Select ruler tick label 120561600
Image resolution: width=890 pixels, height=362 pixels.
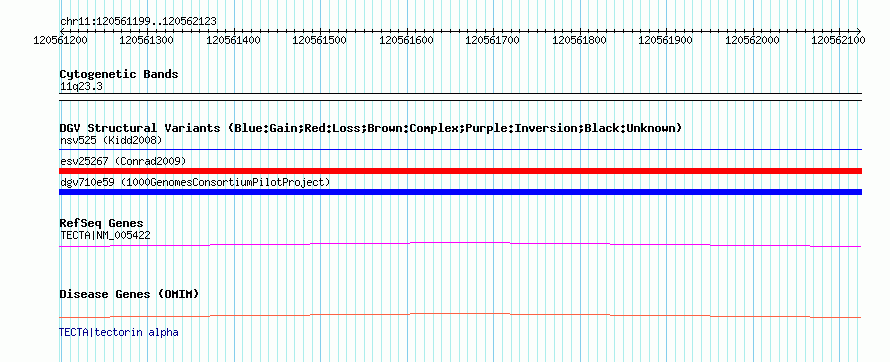(406, 40)
